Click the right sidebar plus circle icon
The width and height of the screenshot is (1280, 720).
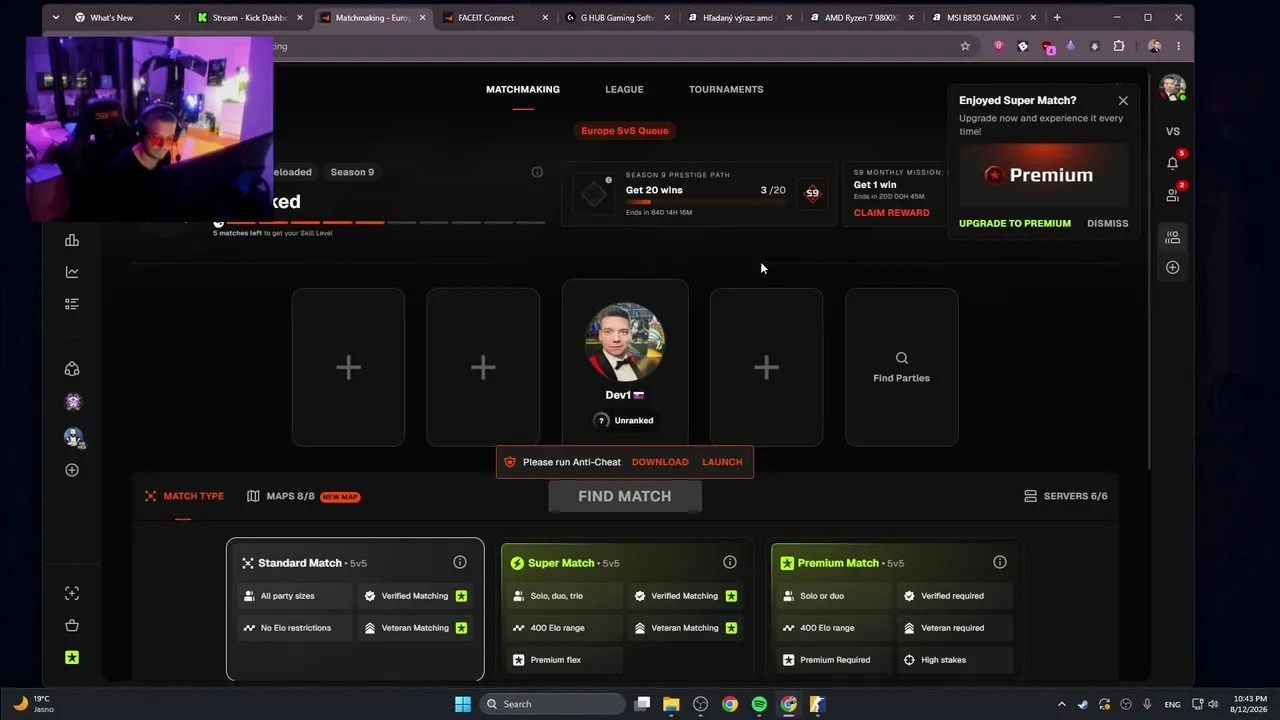coord(1173,267)
